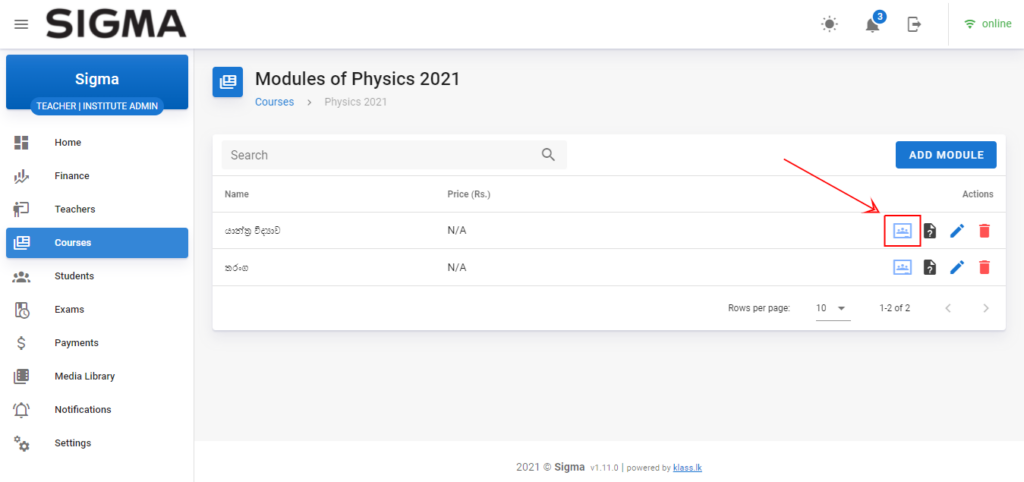Open the notifications bell icon

tap(872, 25)
